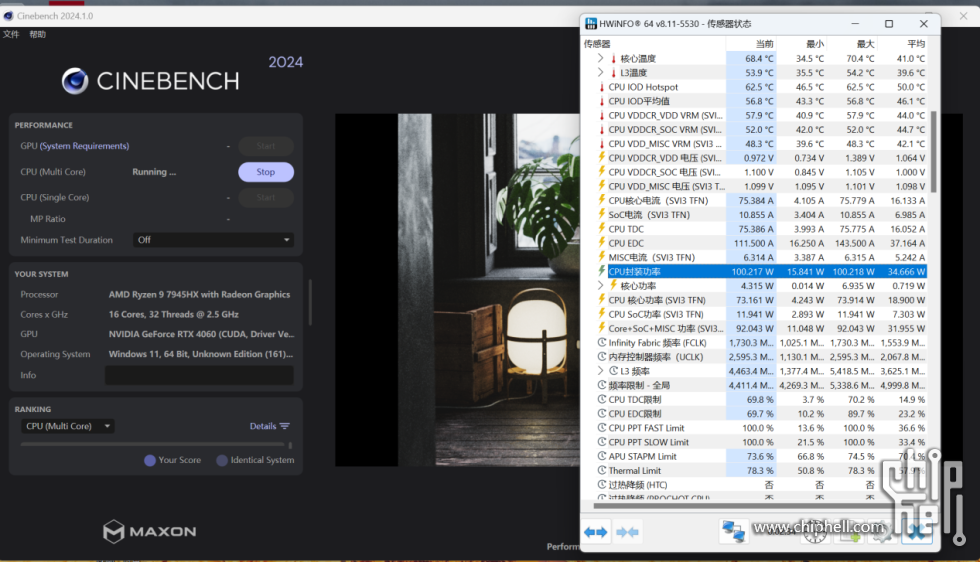The image size is (980, 562).
Task: Click the expand-all arrows icon in HWiNFO toolbar
Action: tap(596, 532)
